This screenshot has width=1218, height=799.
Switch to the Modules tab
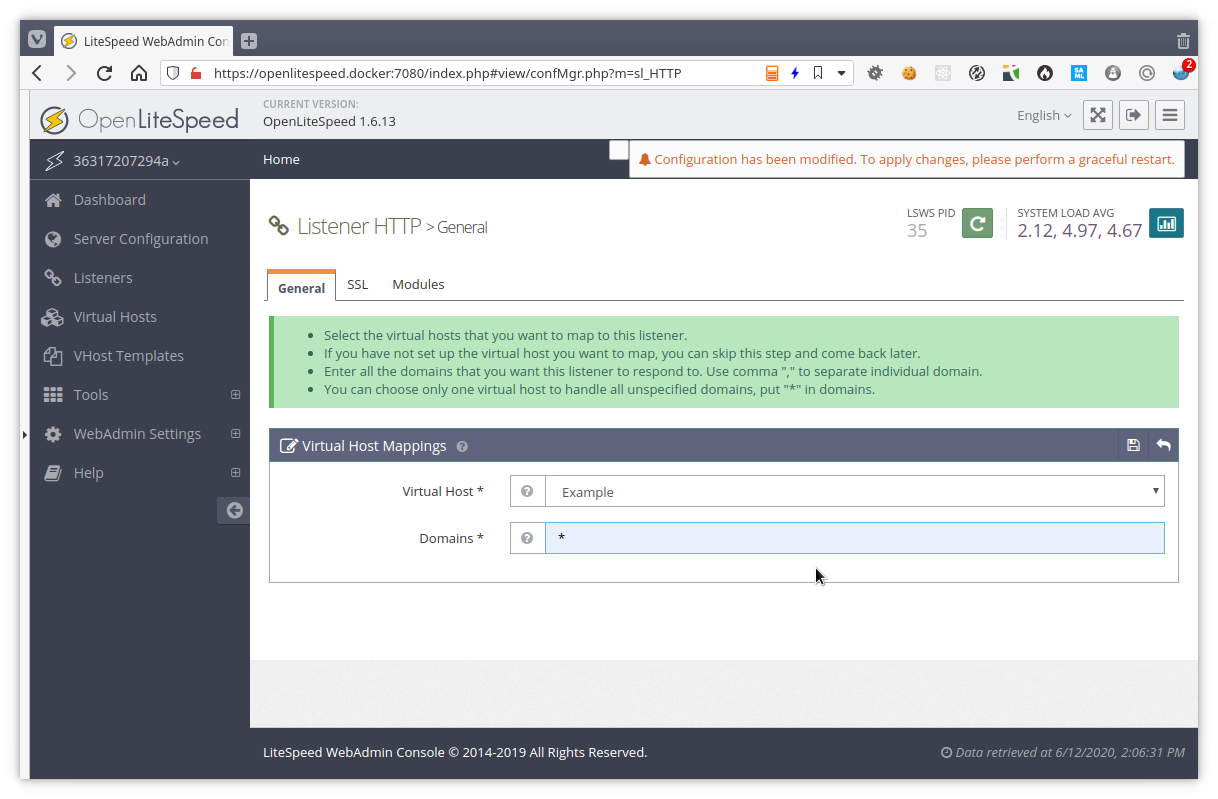tap(417, 284)
